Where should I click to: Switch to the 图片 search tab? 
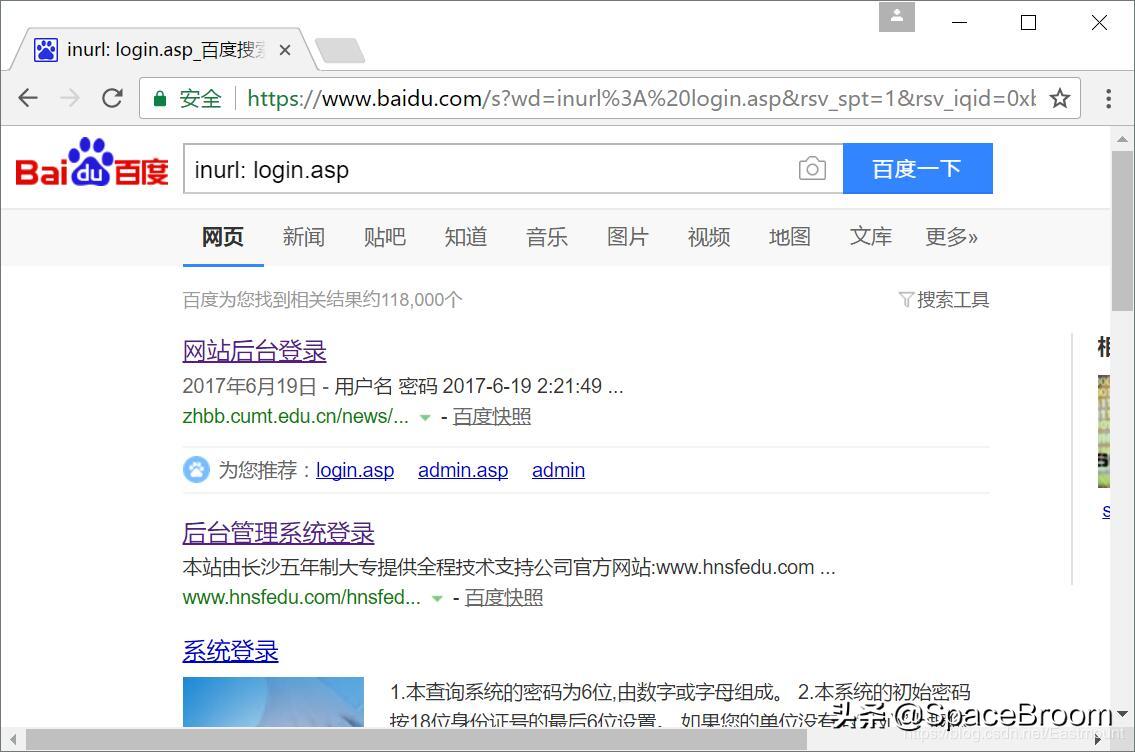coord(627,237)
